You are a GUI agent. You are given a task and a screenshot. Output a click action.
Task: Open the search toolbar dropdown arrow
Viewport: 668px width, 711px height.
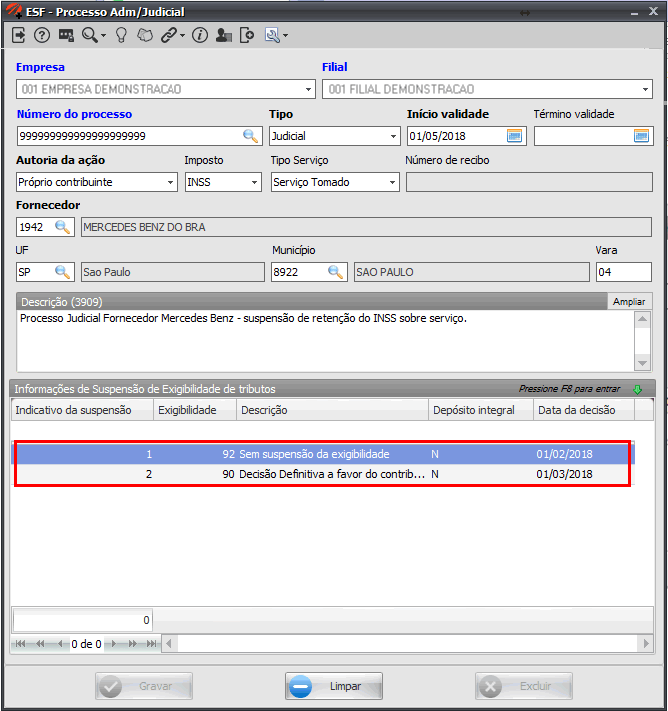pyautogui.click(x=103, y=35)
